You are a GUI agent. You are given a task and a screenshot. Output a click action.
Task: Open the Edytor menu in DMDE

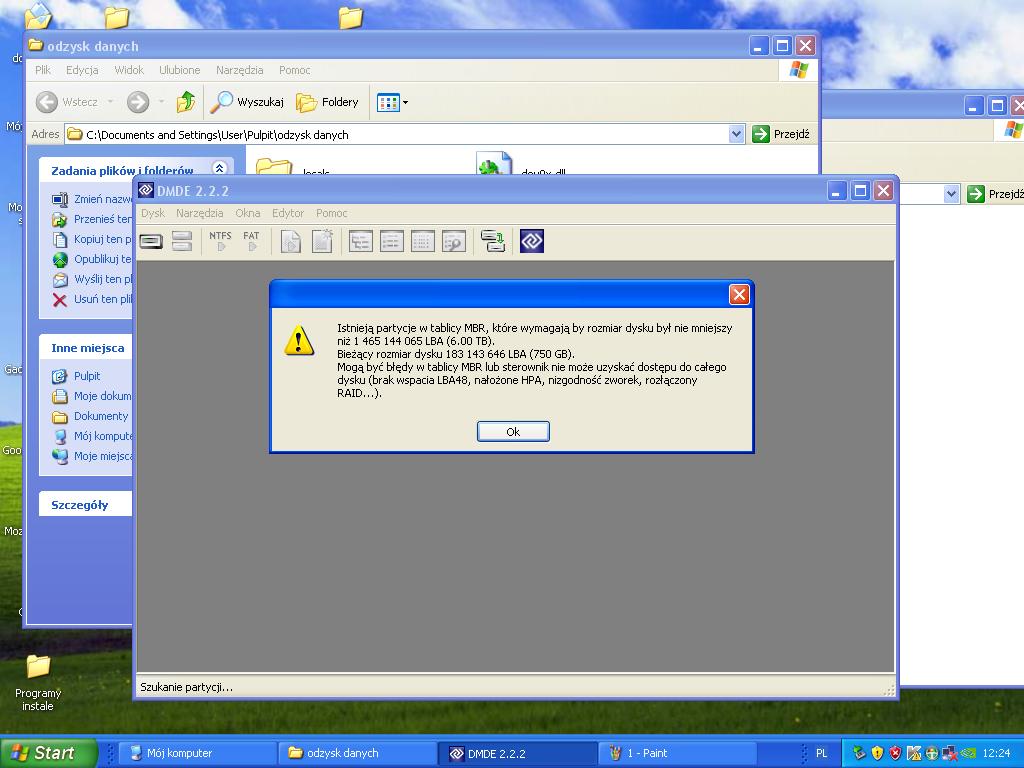click(288, 213)
